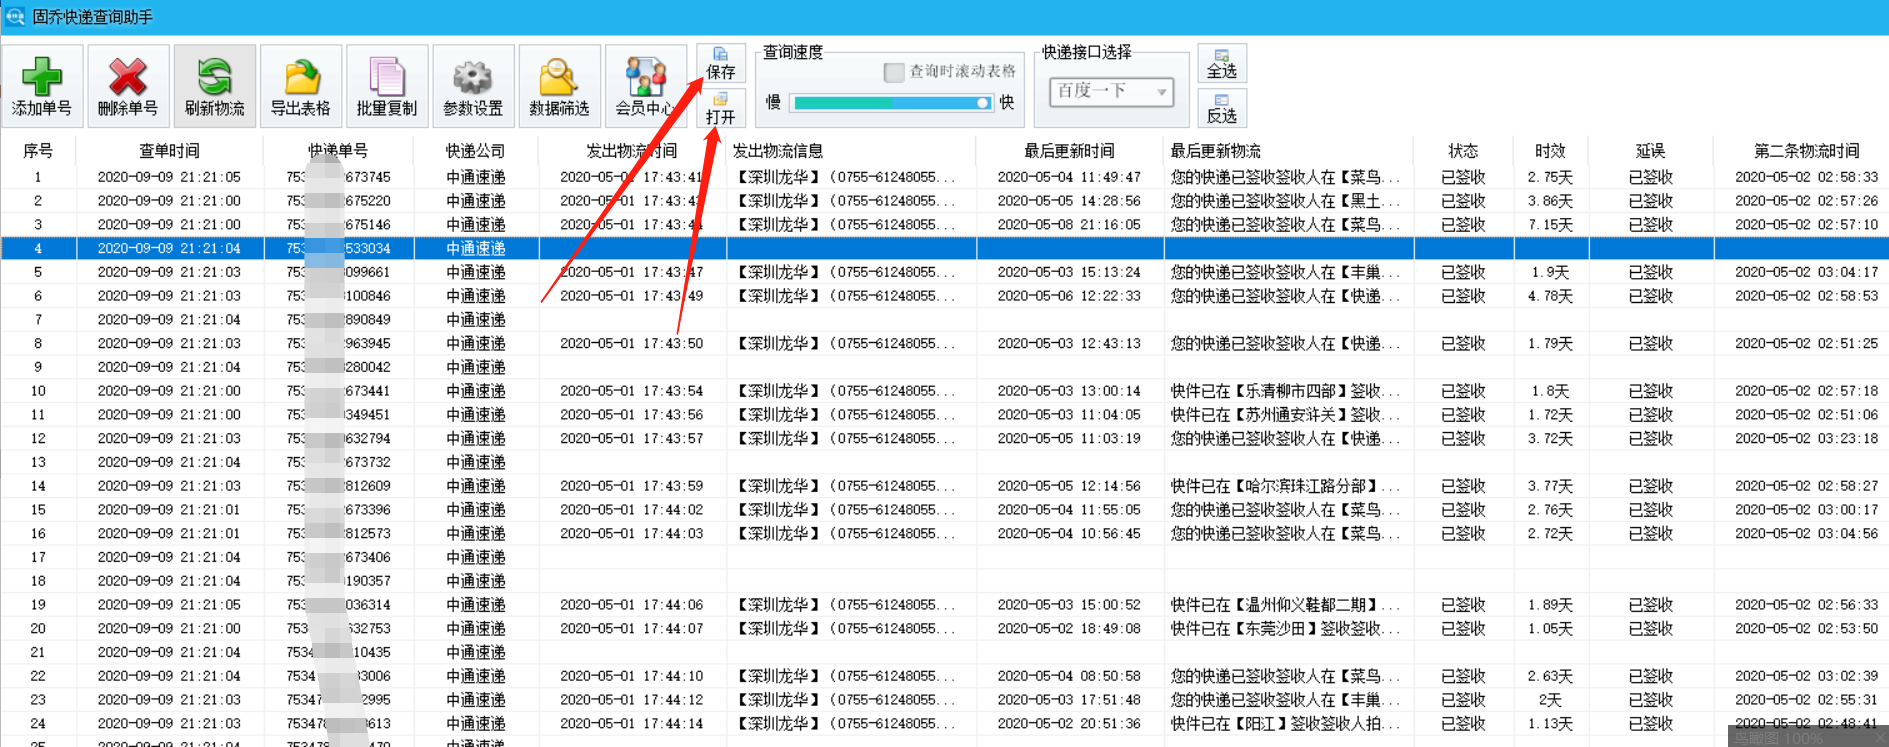Click the 保存 save button
The width and height of the screenshot is (1889, 747).
click(x=721, y=64)
